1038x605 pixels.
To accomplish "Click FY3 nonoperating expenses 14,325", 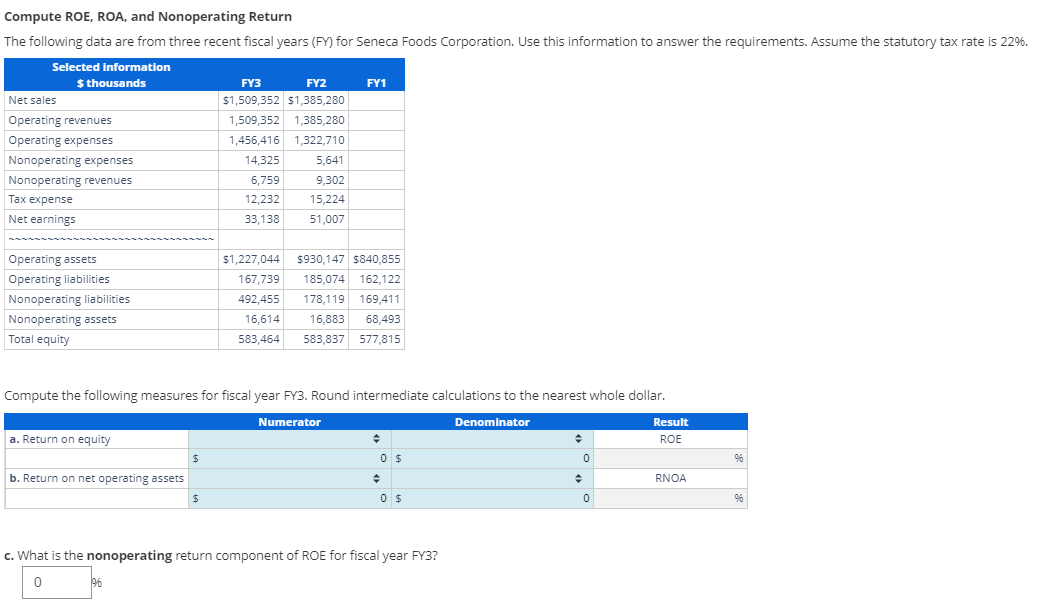I will tap(262, 160).
